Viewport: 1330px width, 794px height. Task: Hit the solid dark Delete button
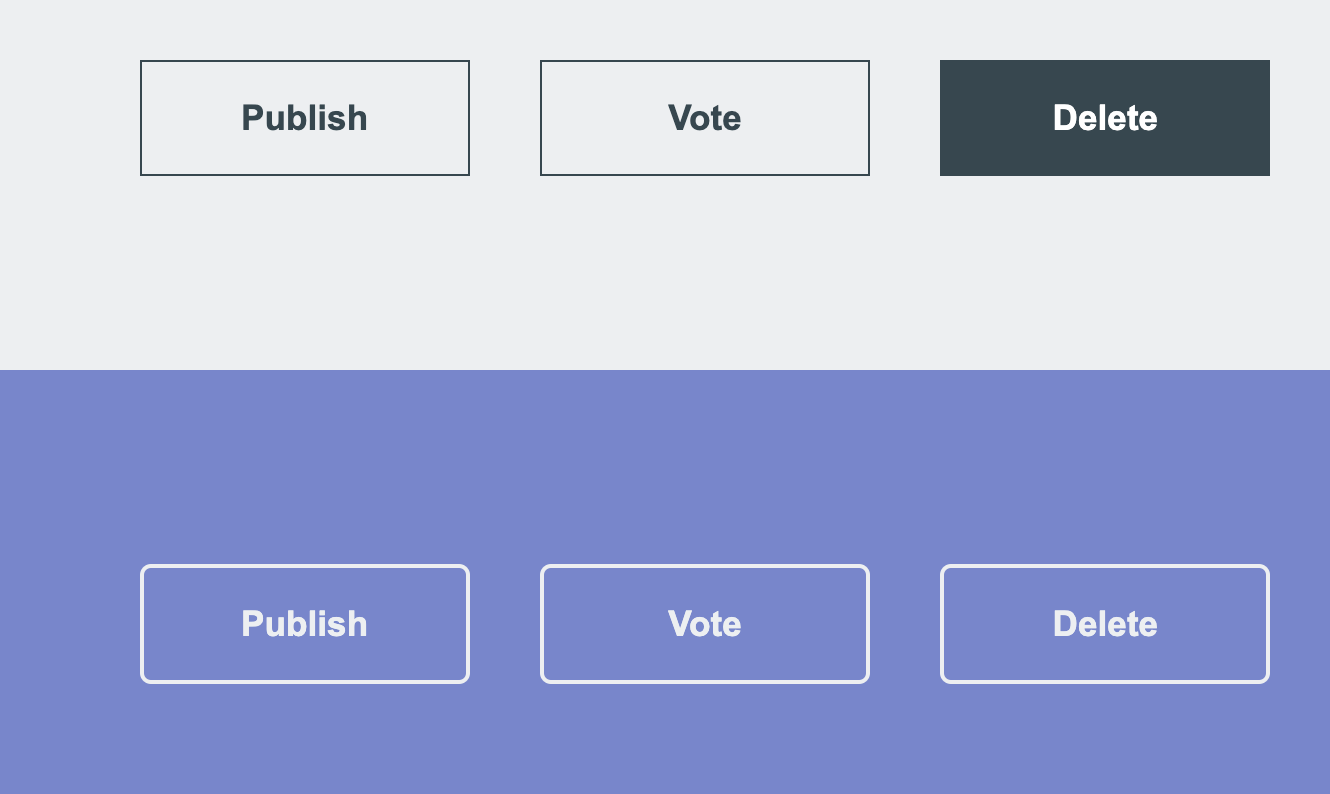[1104, 118]
